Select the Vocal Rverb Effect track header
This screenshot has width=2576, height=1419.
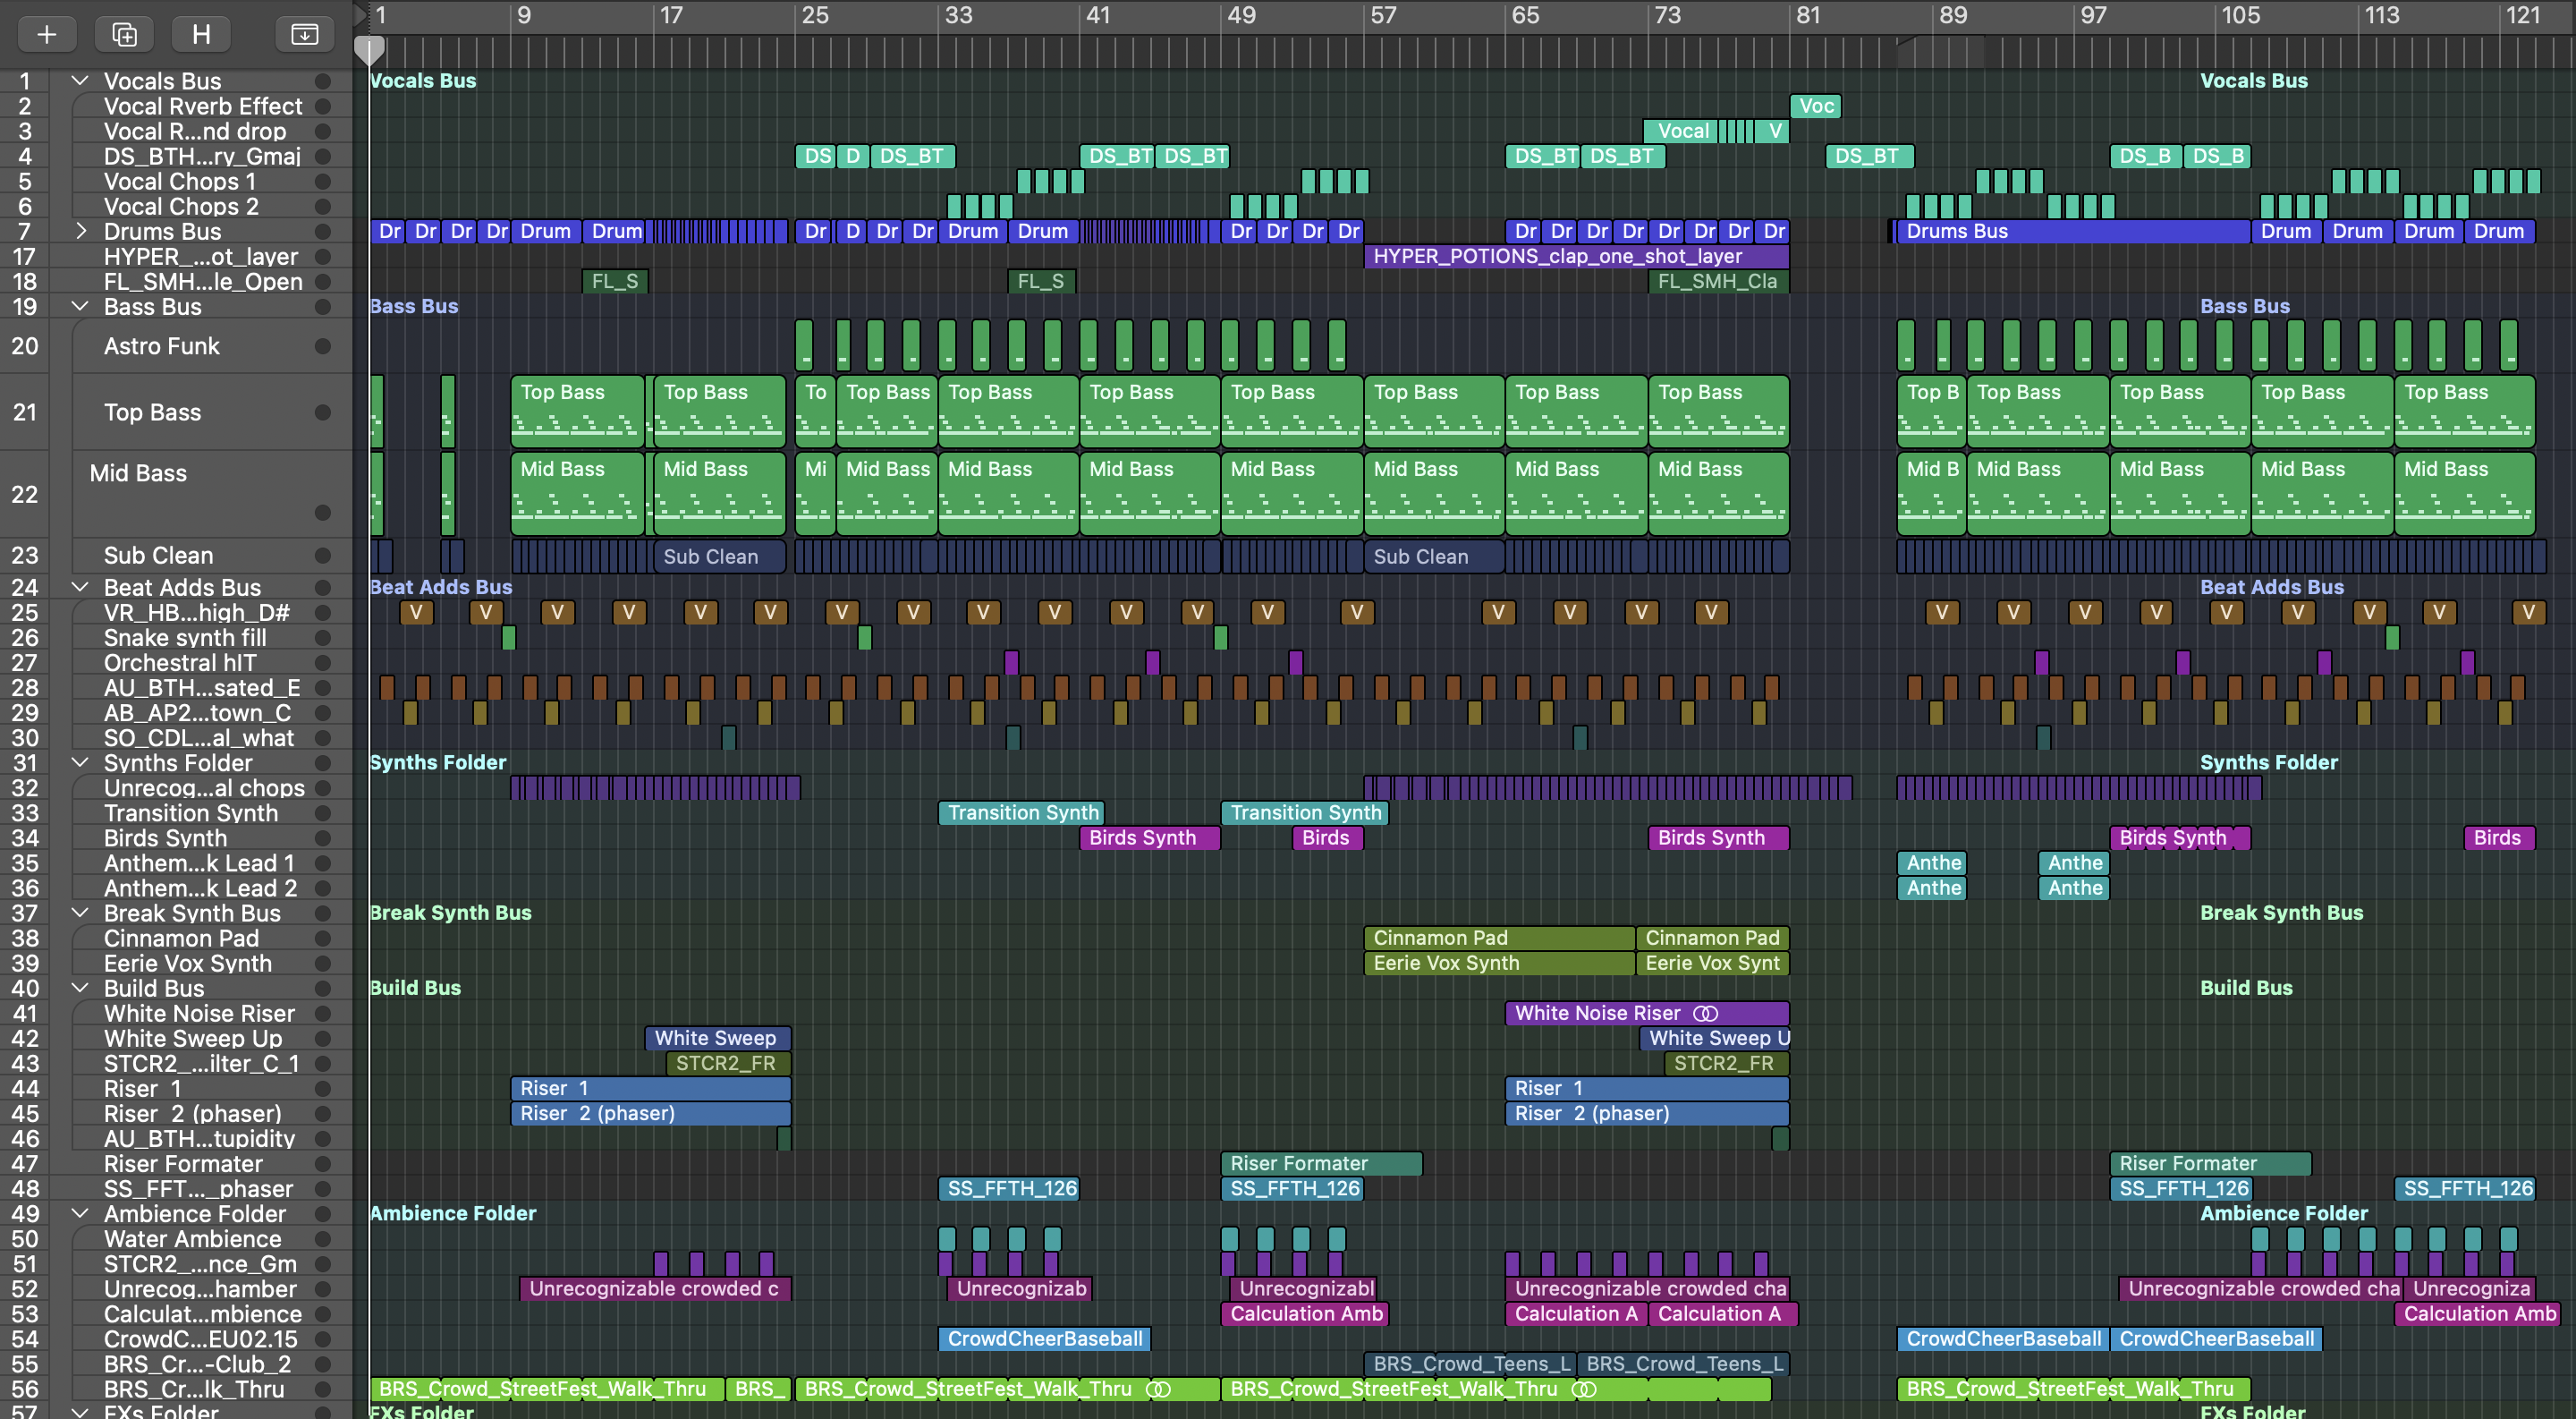(x=203, y=106)
